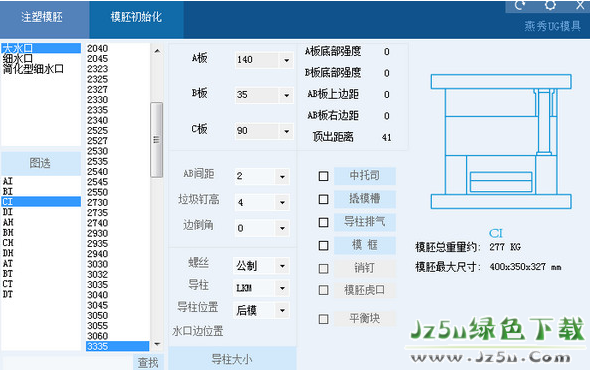This screenshot has height=370, width=591.
Task: Select BI in type list
Action: pyautogui.click(x=41, y=191)
